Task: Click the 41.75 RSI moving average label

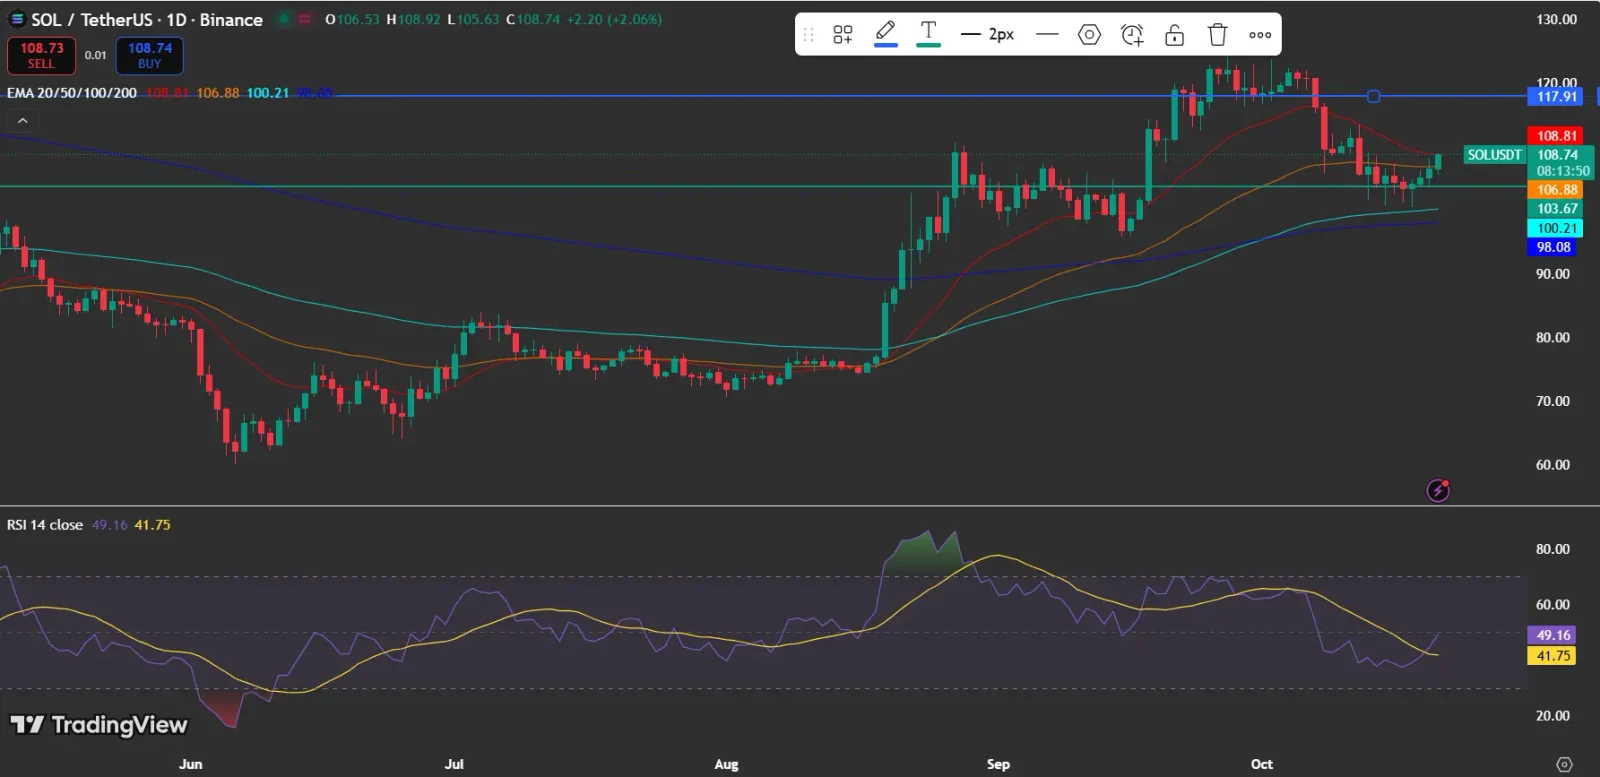Action: pyautogui.click(x=1551, y=656)
